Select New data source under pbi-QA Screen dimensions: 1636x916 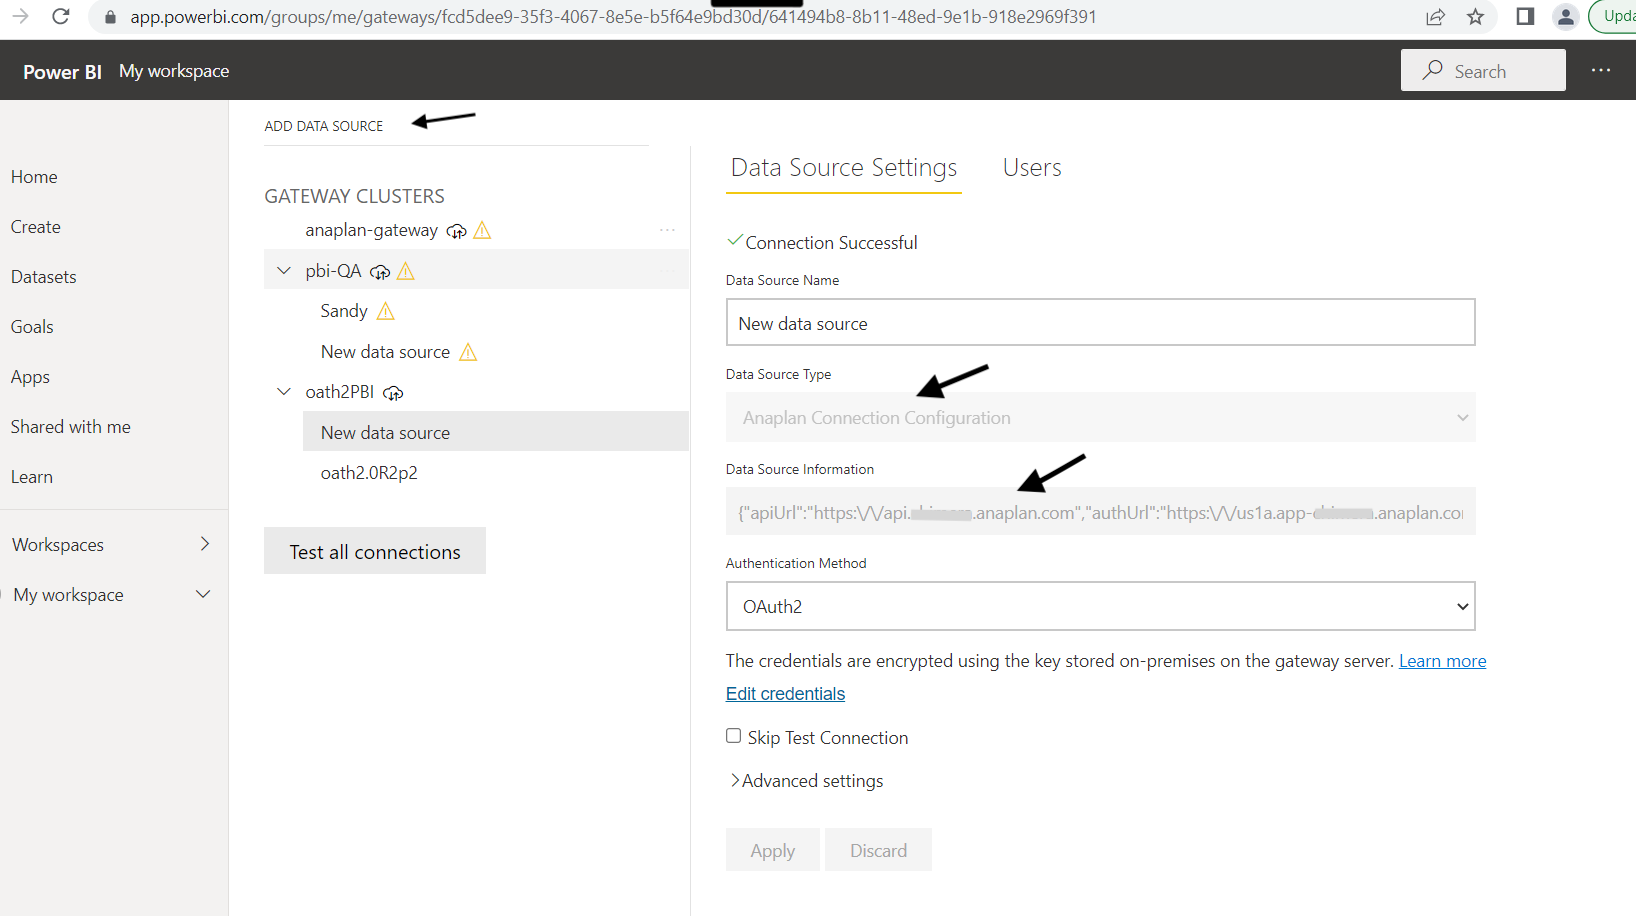click(385, 352)
